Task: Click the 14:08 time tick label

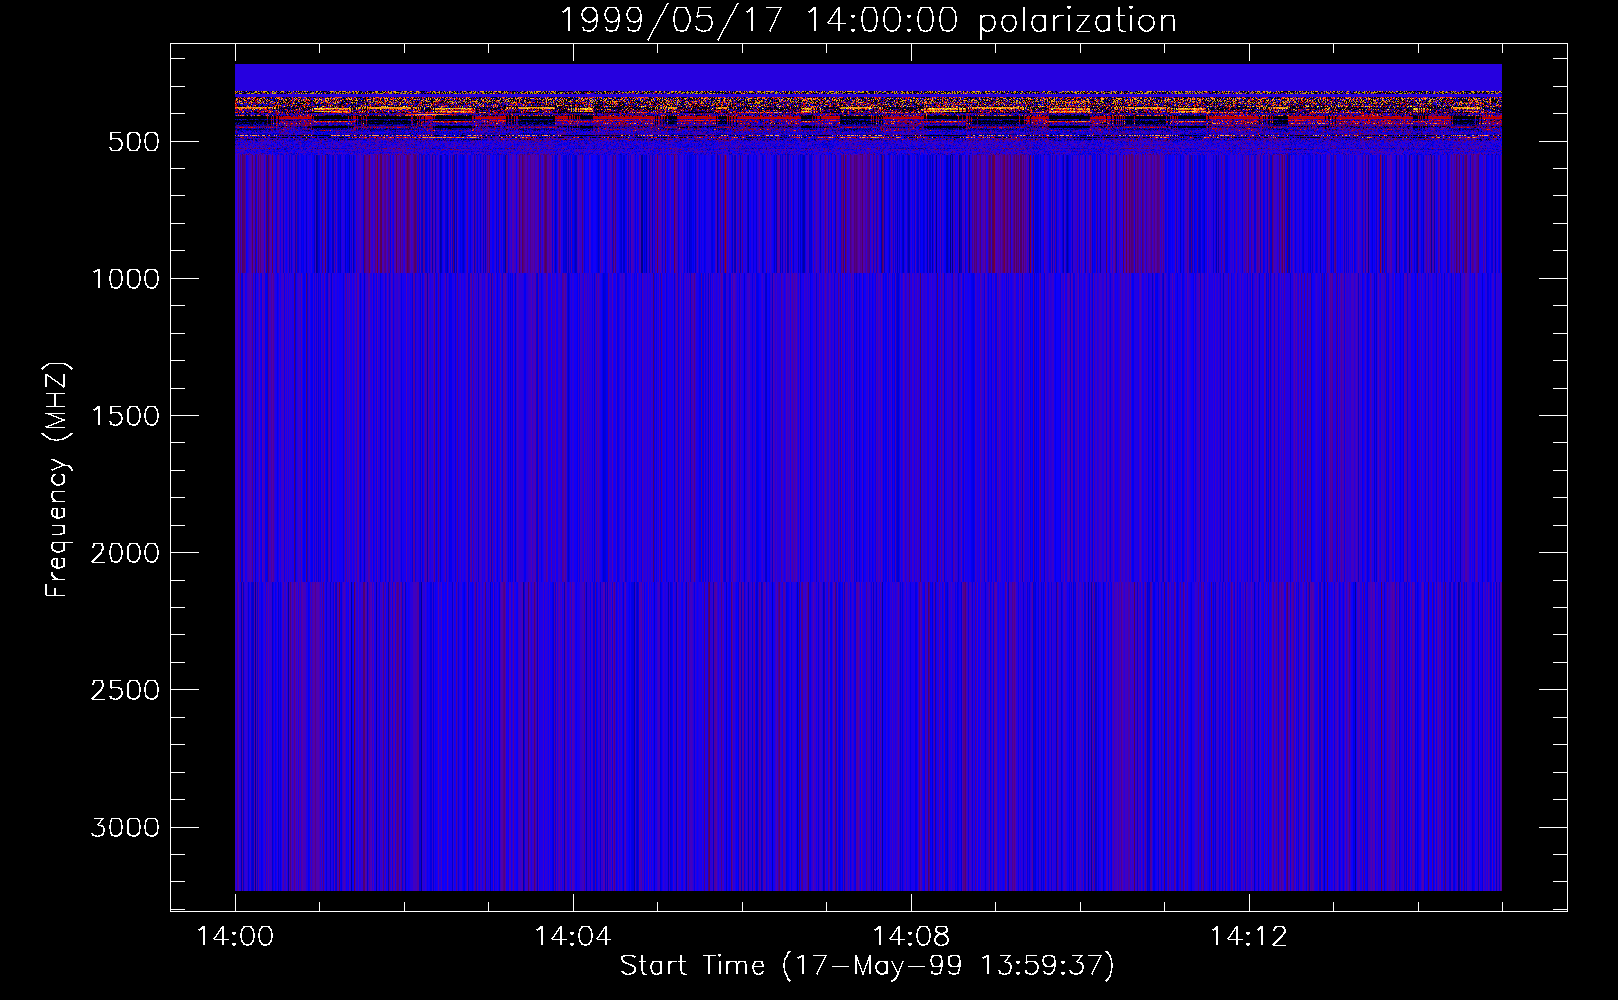Action: point(910,937)
